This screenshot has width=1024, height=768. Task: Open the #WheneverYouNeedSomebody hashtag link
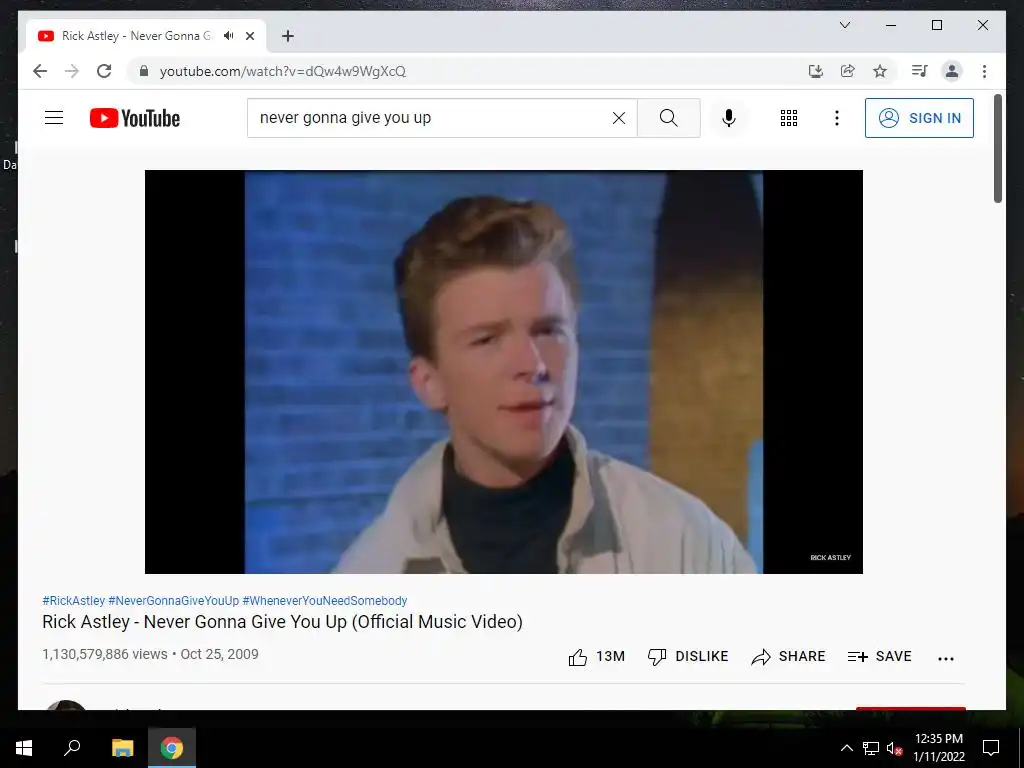pos(325,601)
